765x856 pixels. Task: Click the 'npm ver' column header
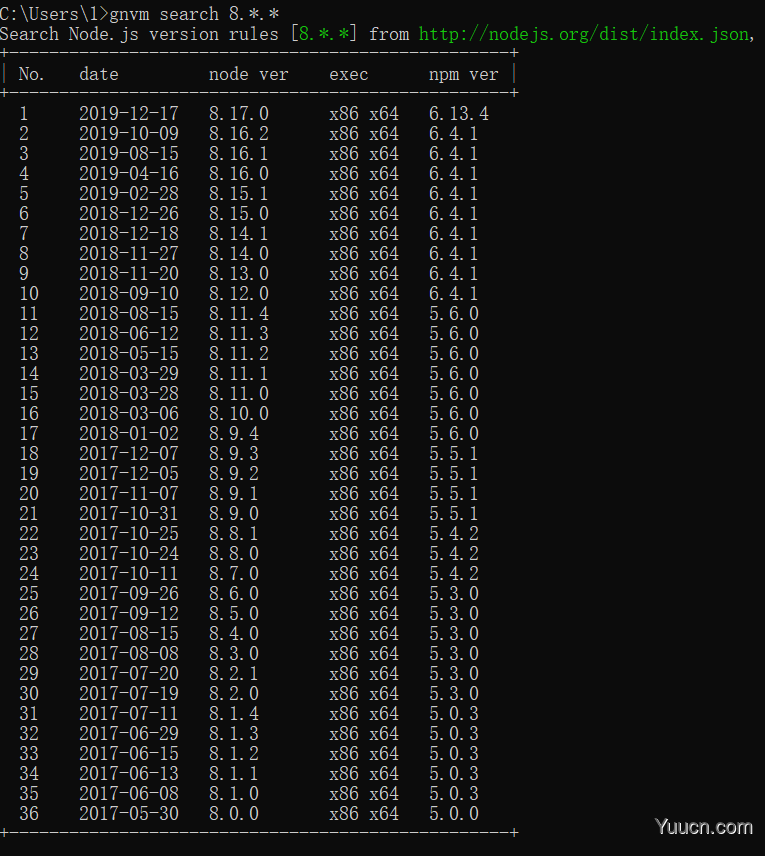464,74
